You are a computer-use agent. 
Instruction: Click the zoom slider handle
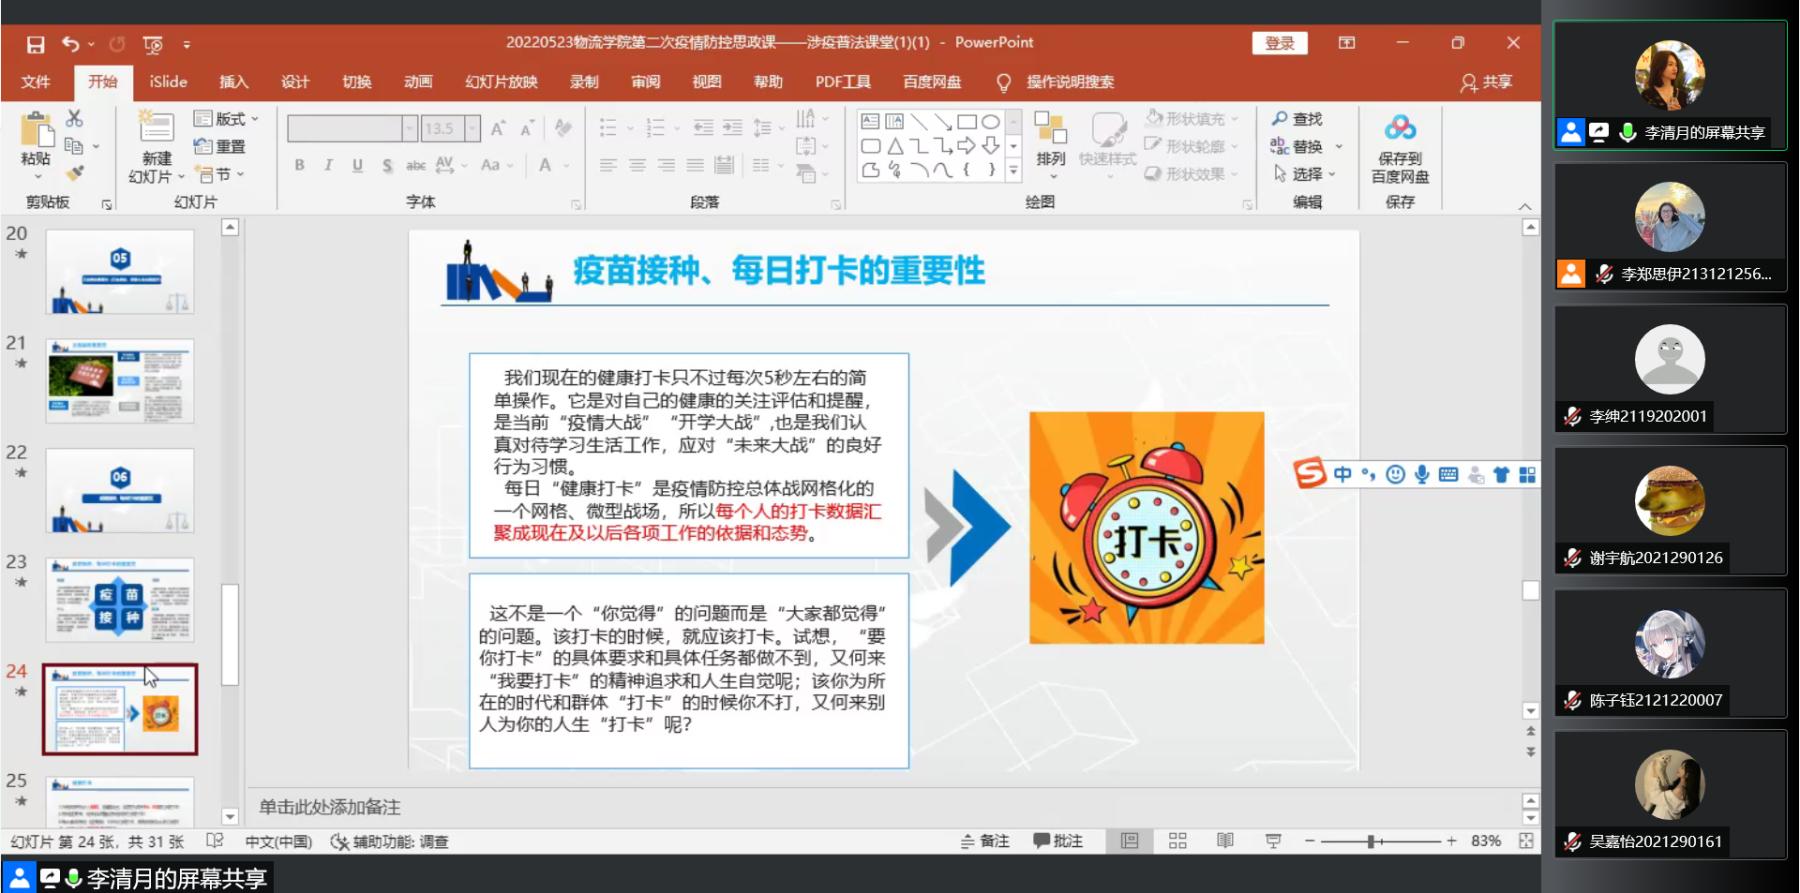pyautogui.click(x=1371, y=841)
